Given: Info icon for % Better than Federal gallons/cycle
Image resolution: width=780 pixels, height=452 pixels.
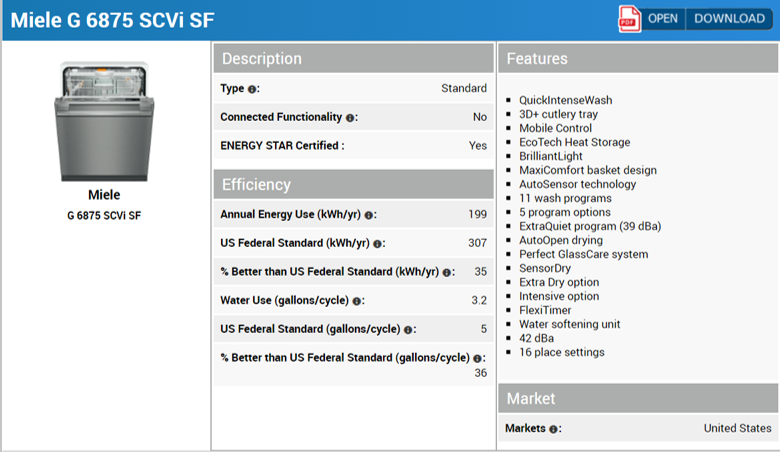Looking at the screenshot, I should point(478,359).
